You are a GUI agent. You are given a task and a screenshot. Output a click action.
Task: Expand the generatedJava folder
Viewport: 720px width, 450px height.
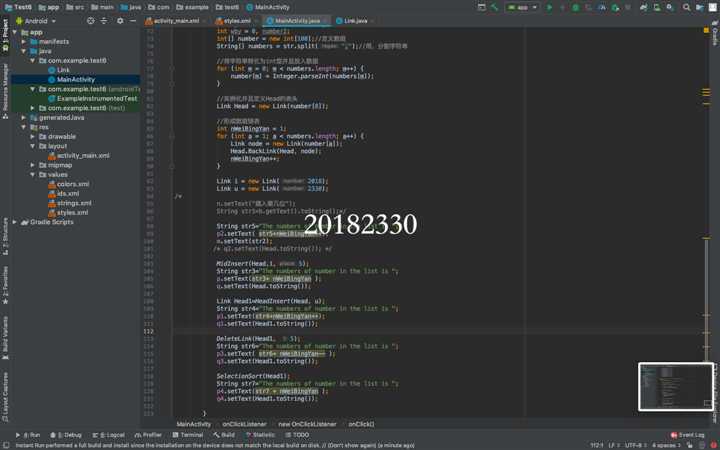24,118
